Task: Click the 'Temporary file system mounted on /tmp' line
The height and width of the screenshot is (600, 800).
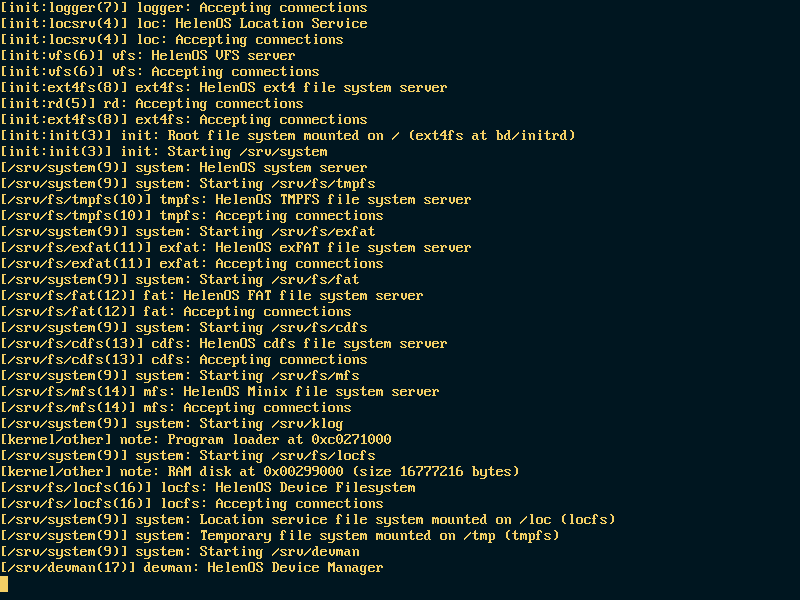Action: [280, 536]
